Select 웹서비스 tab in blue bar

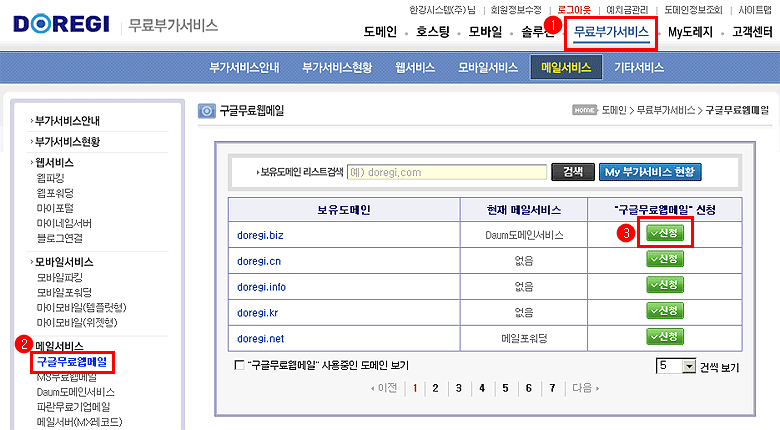pos(415,68)
